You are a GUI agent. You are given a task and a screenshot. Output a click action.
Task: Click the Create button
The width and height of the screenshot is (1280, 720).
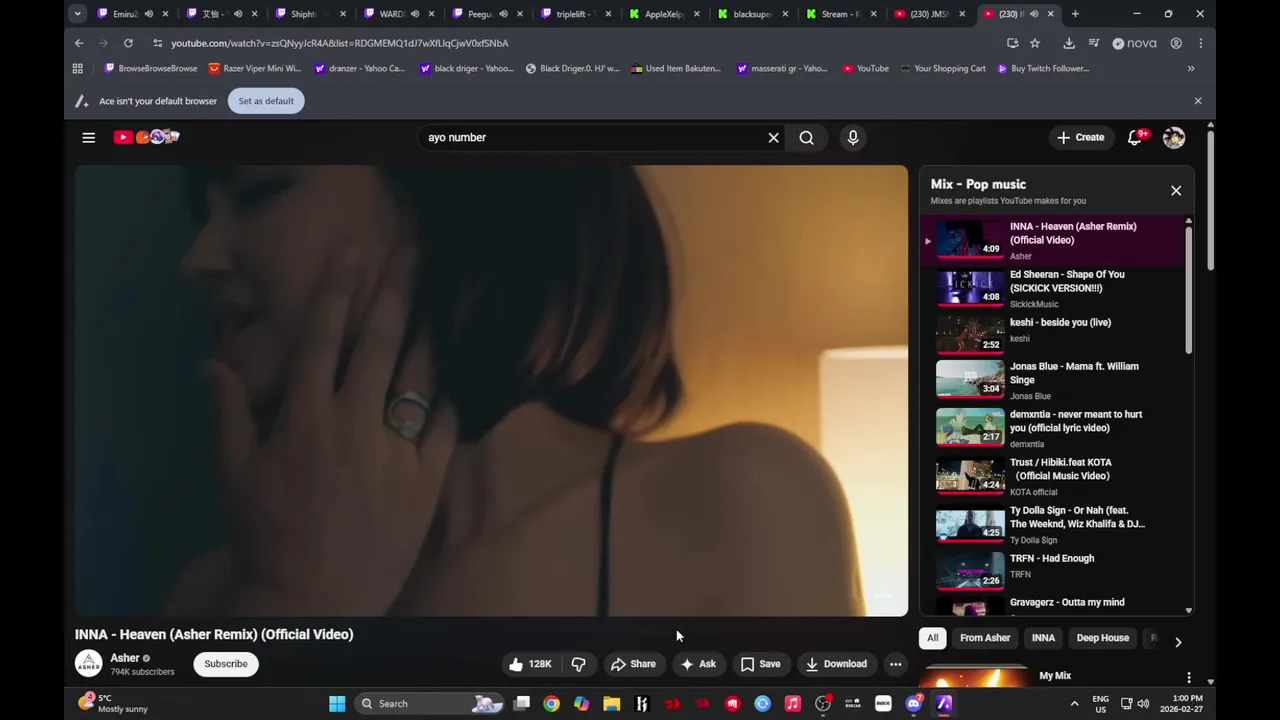[1081, 137]
